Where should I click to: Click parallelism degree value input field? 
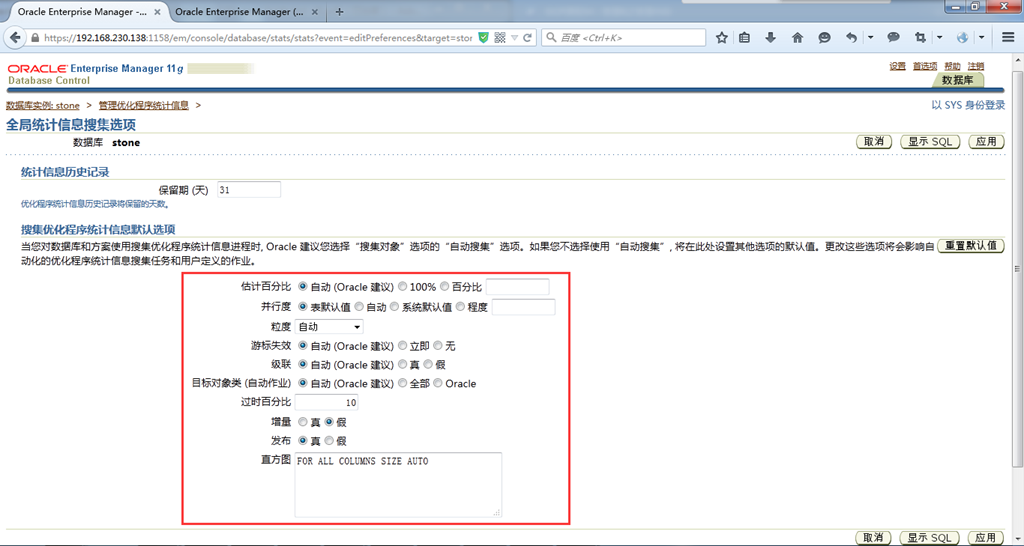[524, 307]
